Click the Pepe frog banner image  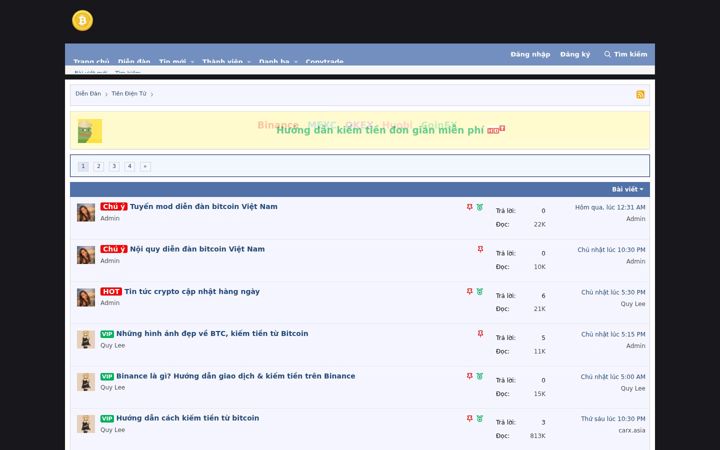point(90,131)
